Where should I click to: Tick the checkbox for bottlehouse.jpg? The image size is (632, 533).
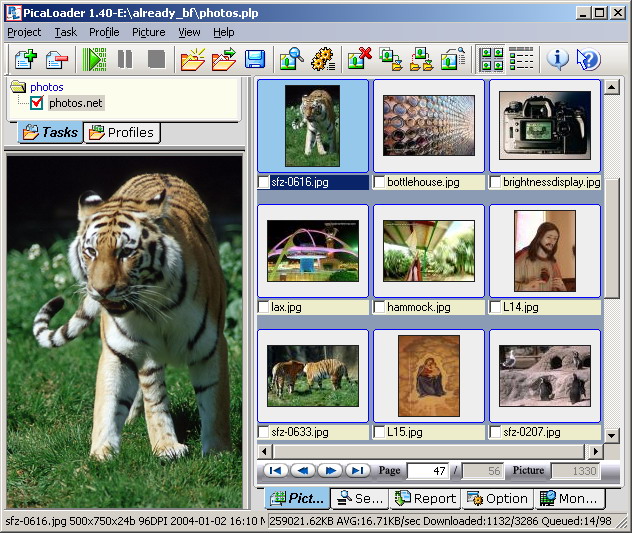point(380,183)
